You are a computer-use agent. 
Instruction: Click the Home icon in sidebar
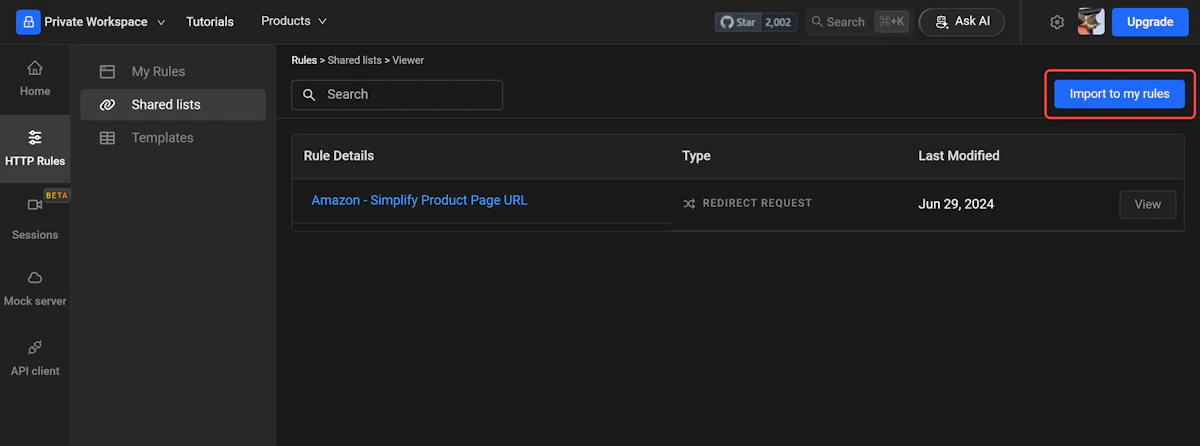click(x=35, y=68)
